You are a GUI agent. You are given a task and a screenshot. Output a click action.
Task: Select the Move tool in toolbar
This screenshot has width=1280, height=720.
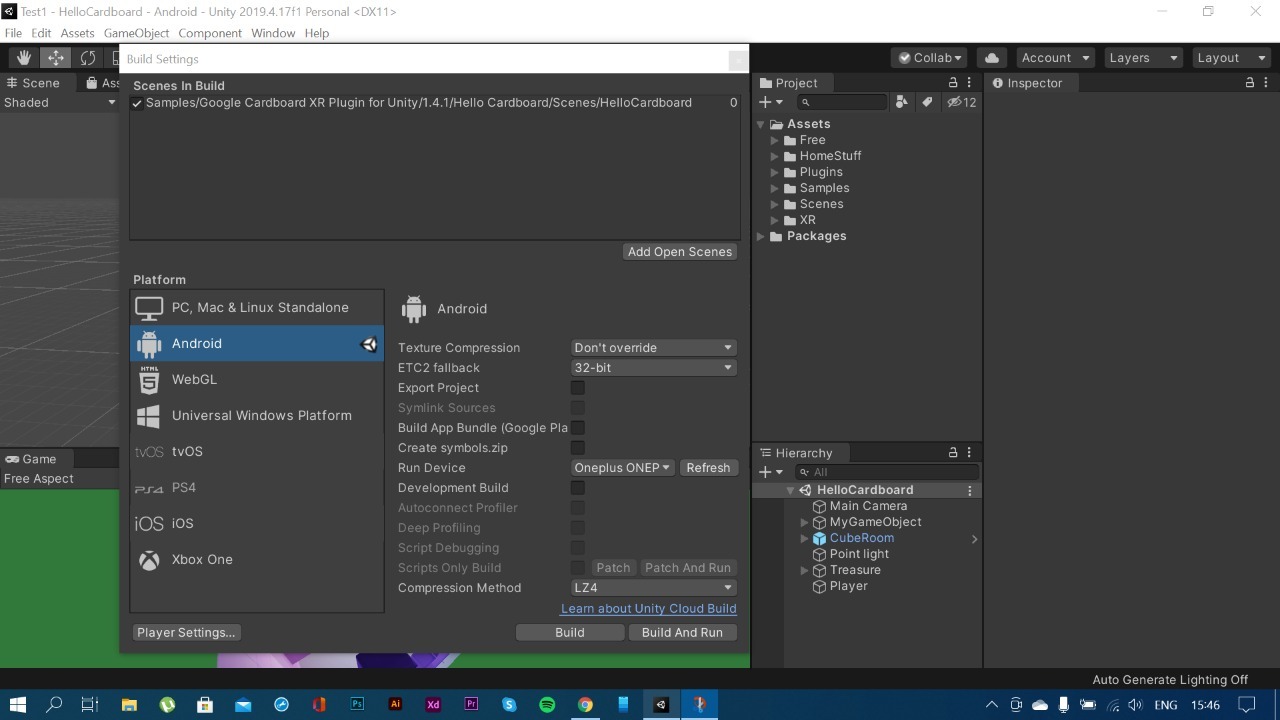[56, 58]
